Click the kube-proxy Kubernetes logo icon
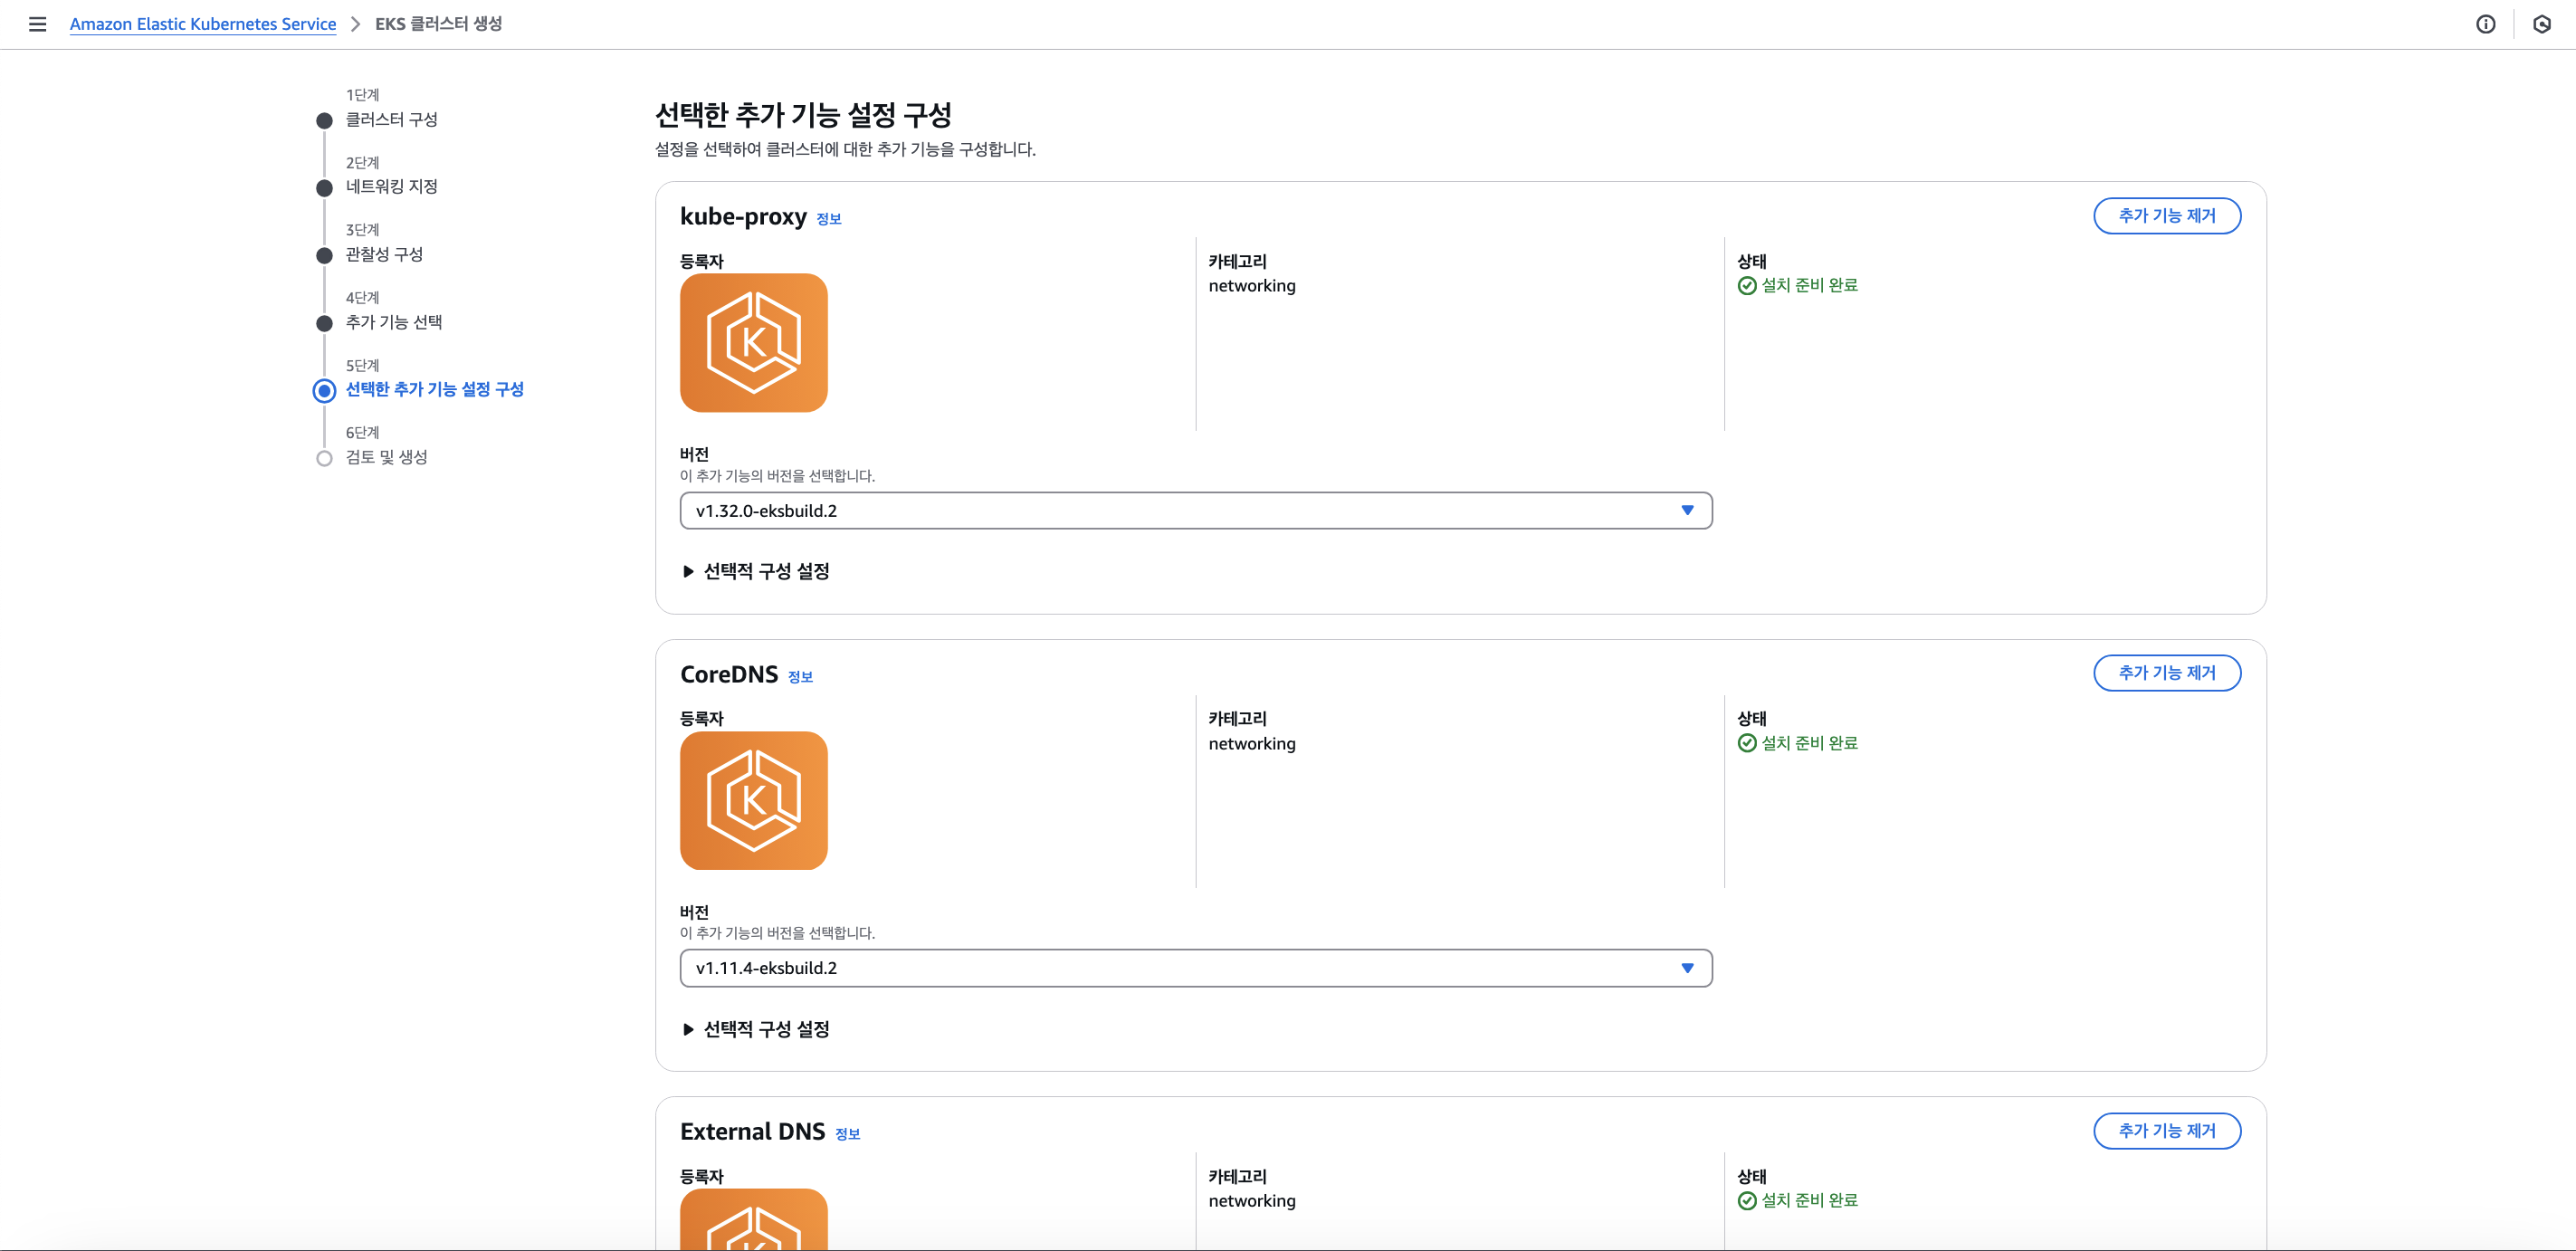Image resolution: width=2576 pixels, height=1251 pixels. 753,343
